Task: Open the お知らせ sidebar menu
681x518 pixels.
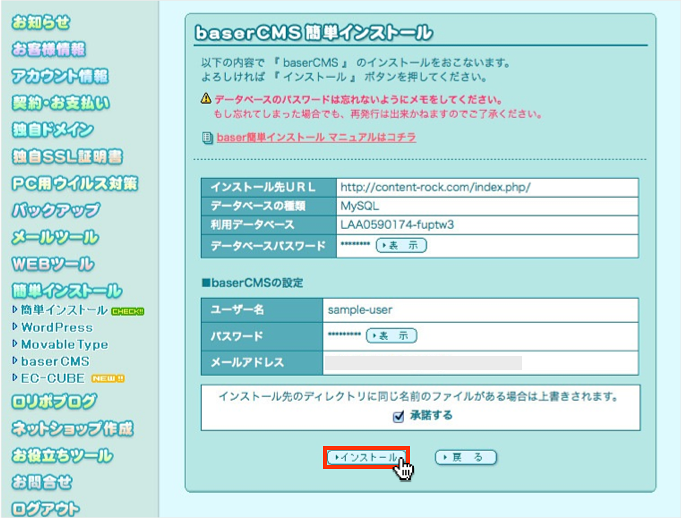Action: pyautogui.click(x=41, y=22)
